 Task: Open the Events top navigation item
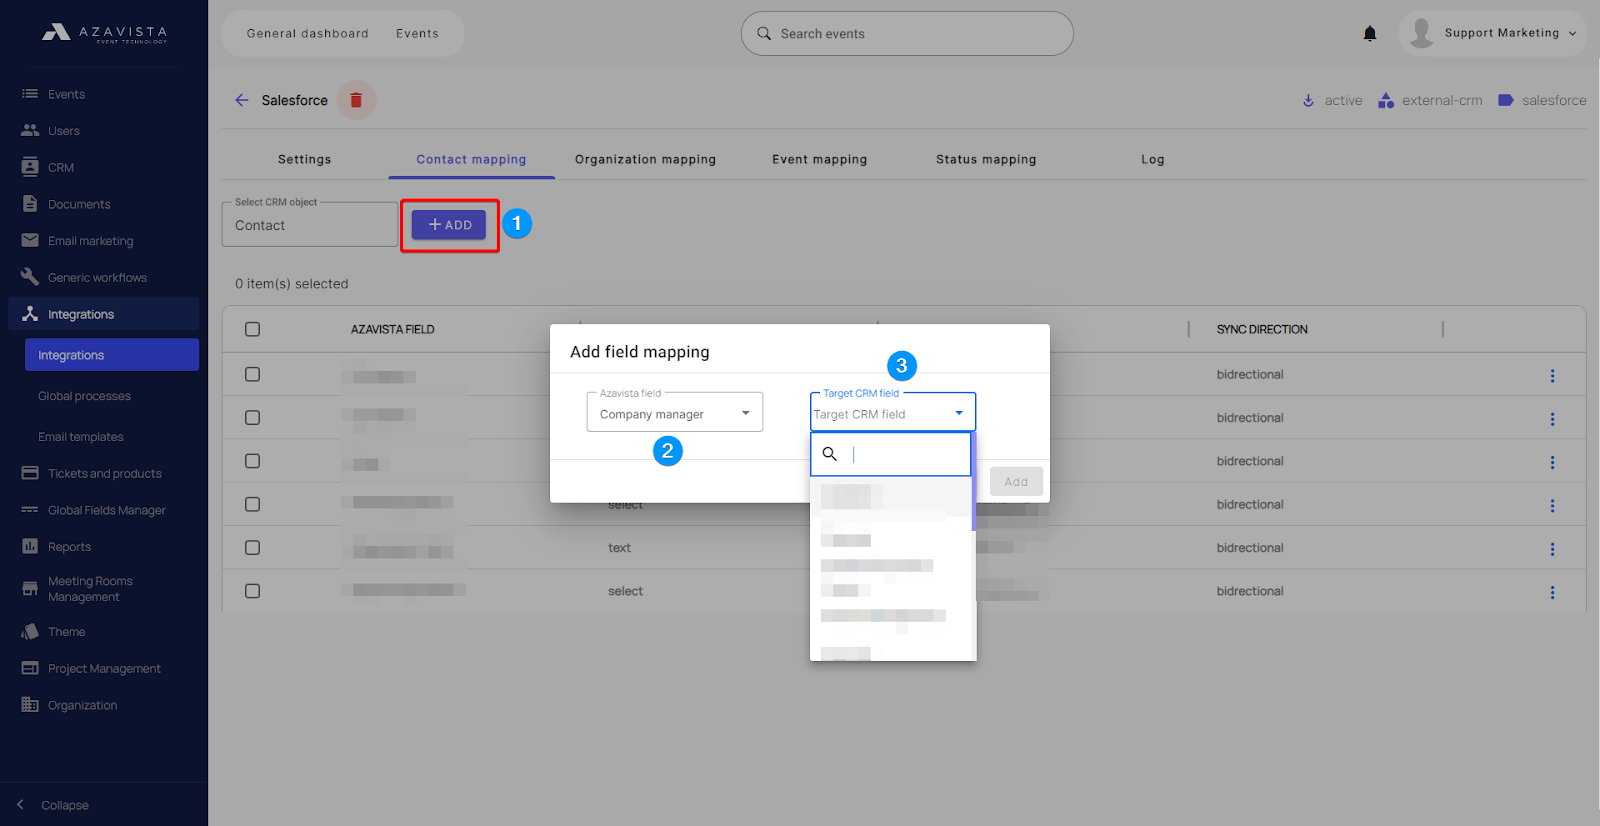tap(417, 33)
